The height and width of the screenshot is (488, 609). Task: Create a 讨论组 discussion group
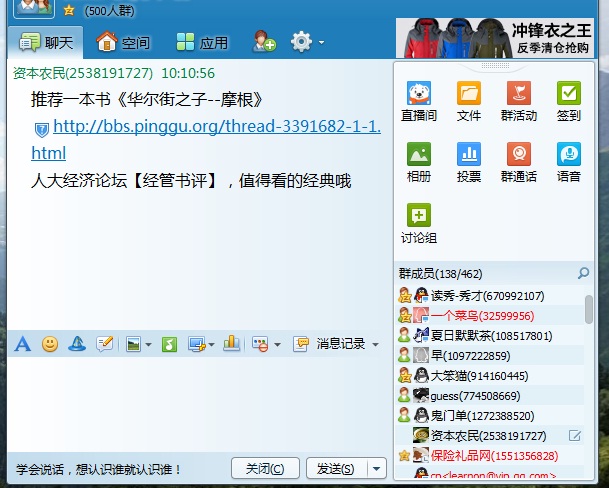click(419, 223)
